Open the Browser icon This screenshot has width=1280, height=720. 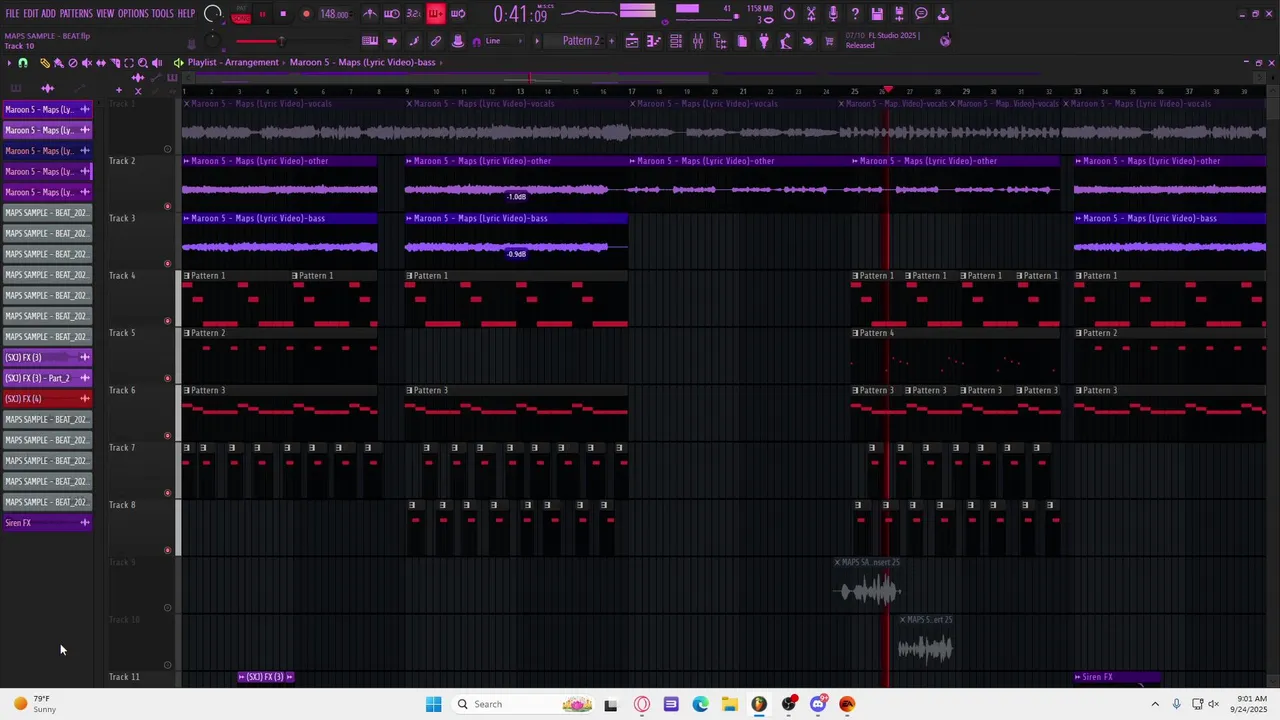720,41
